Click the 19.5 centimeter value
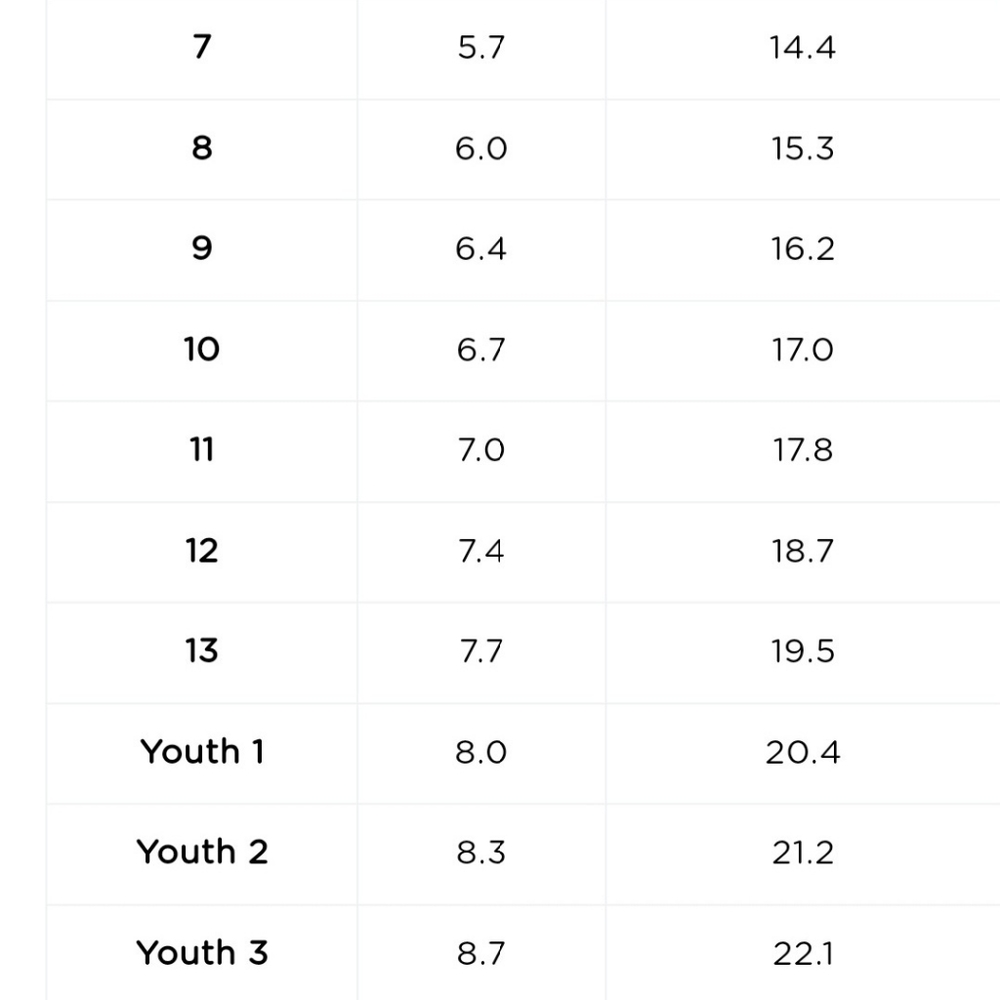This screenshot has width=1000, height=1000. pos(802,652)
